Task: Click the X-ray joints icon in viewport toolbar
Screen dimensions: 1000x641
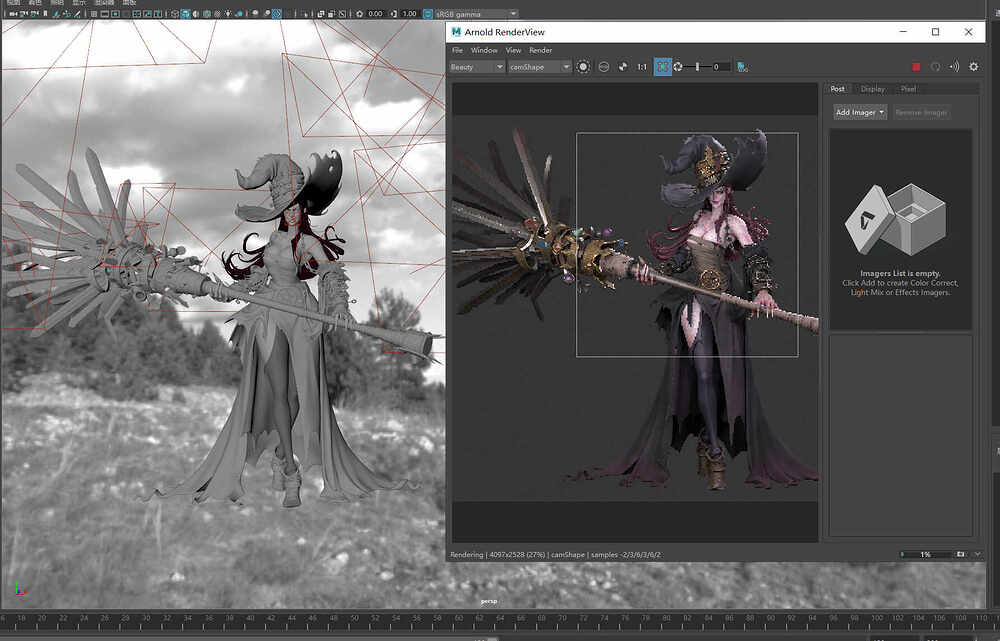Action: tap(342, 13)
